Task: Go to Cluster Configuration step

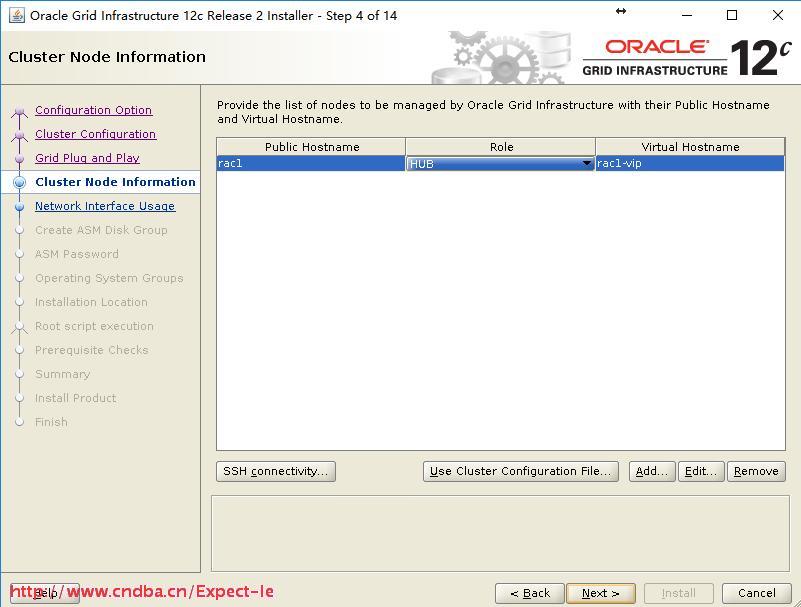Action: [x=96, y=134]
